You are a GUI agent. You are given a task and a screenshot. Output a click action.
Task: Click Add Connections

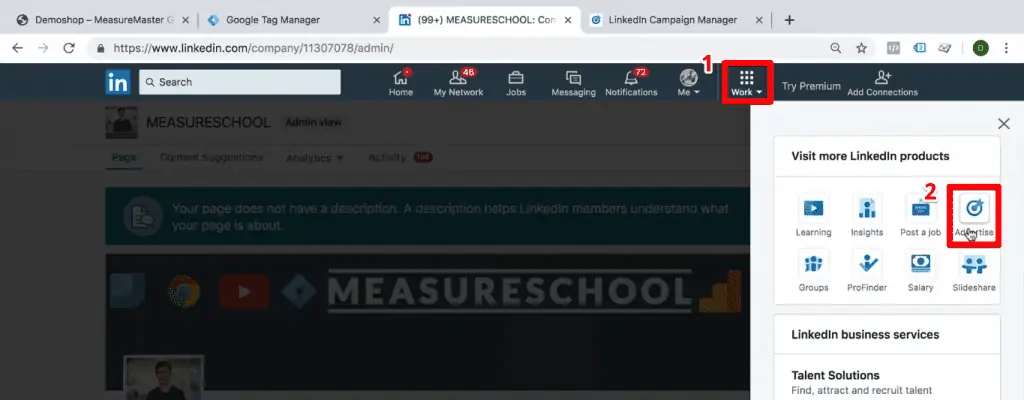pyautogui.click(x=882, y=84)
